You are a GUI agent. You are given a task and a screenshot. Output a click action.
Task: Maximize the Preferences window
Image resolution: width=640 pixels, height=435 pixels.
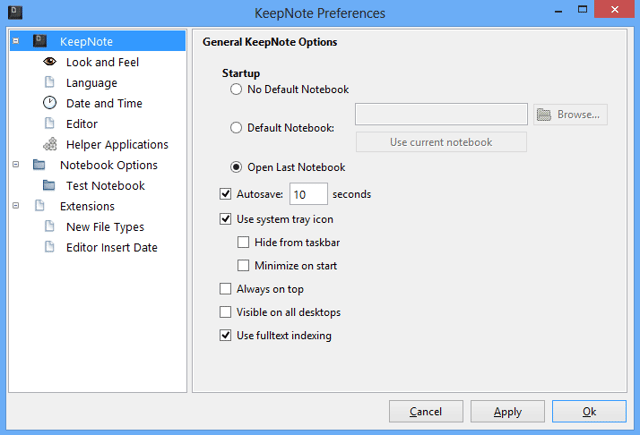pyautogui.click(x=582, y=9)
